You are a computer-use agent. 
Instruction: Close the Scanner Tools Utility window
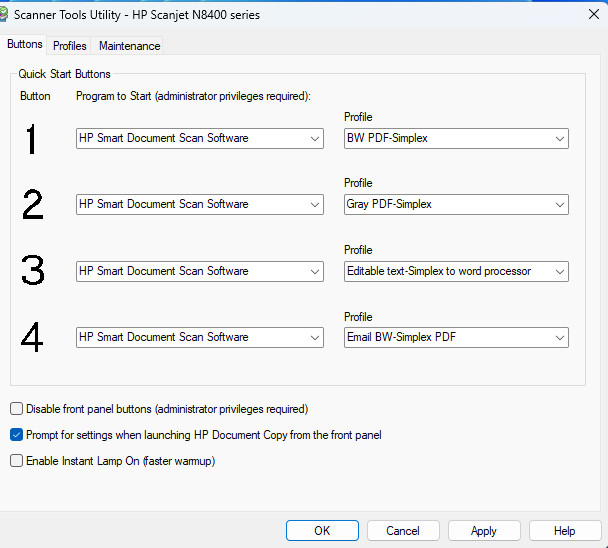coord(594,15)
